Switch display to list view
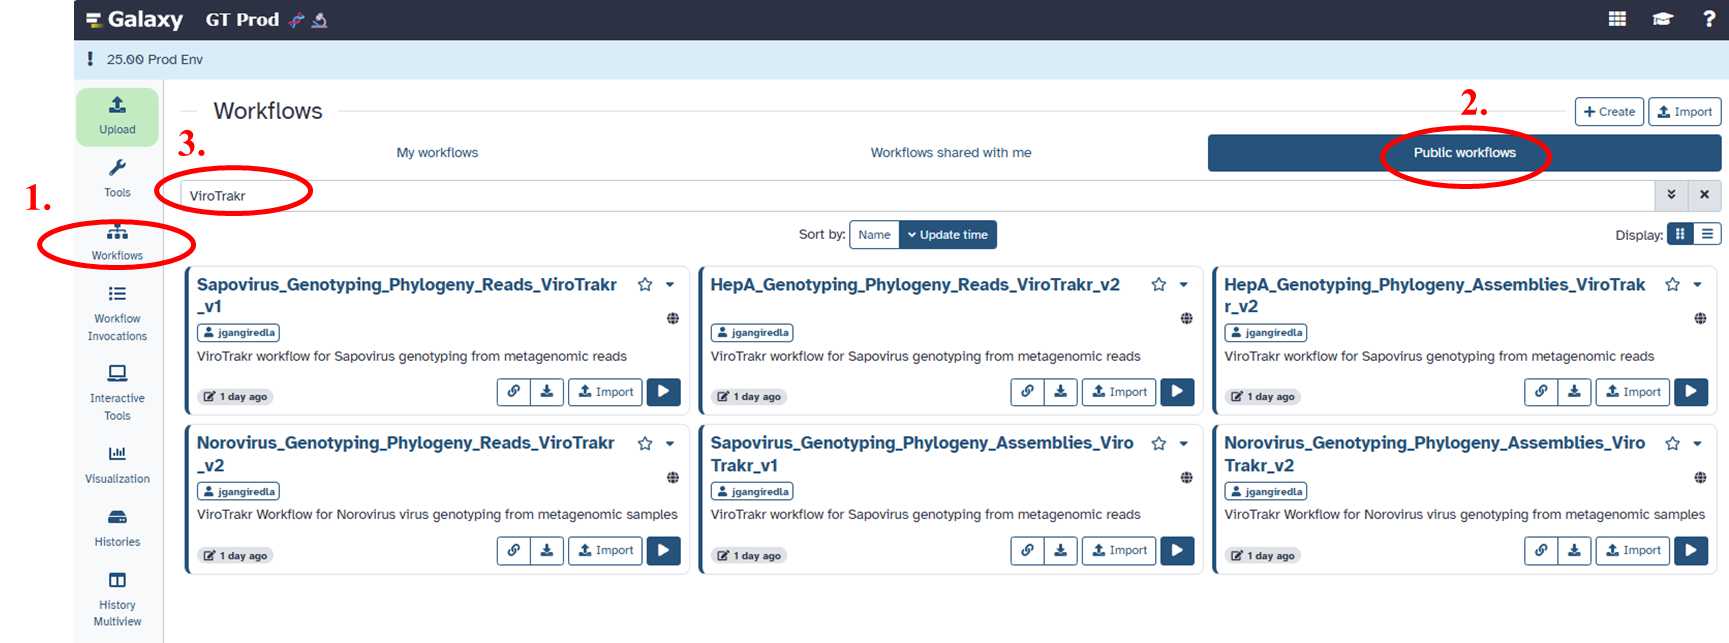This screenshot has height=643, width=1729. point(1707,234)
